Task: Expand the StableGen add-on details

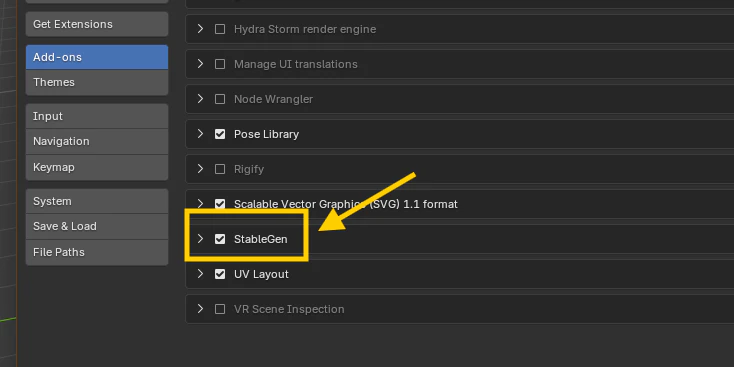Action: 200,239
